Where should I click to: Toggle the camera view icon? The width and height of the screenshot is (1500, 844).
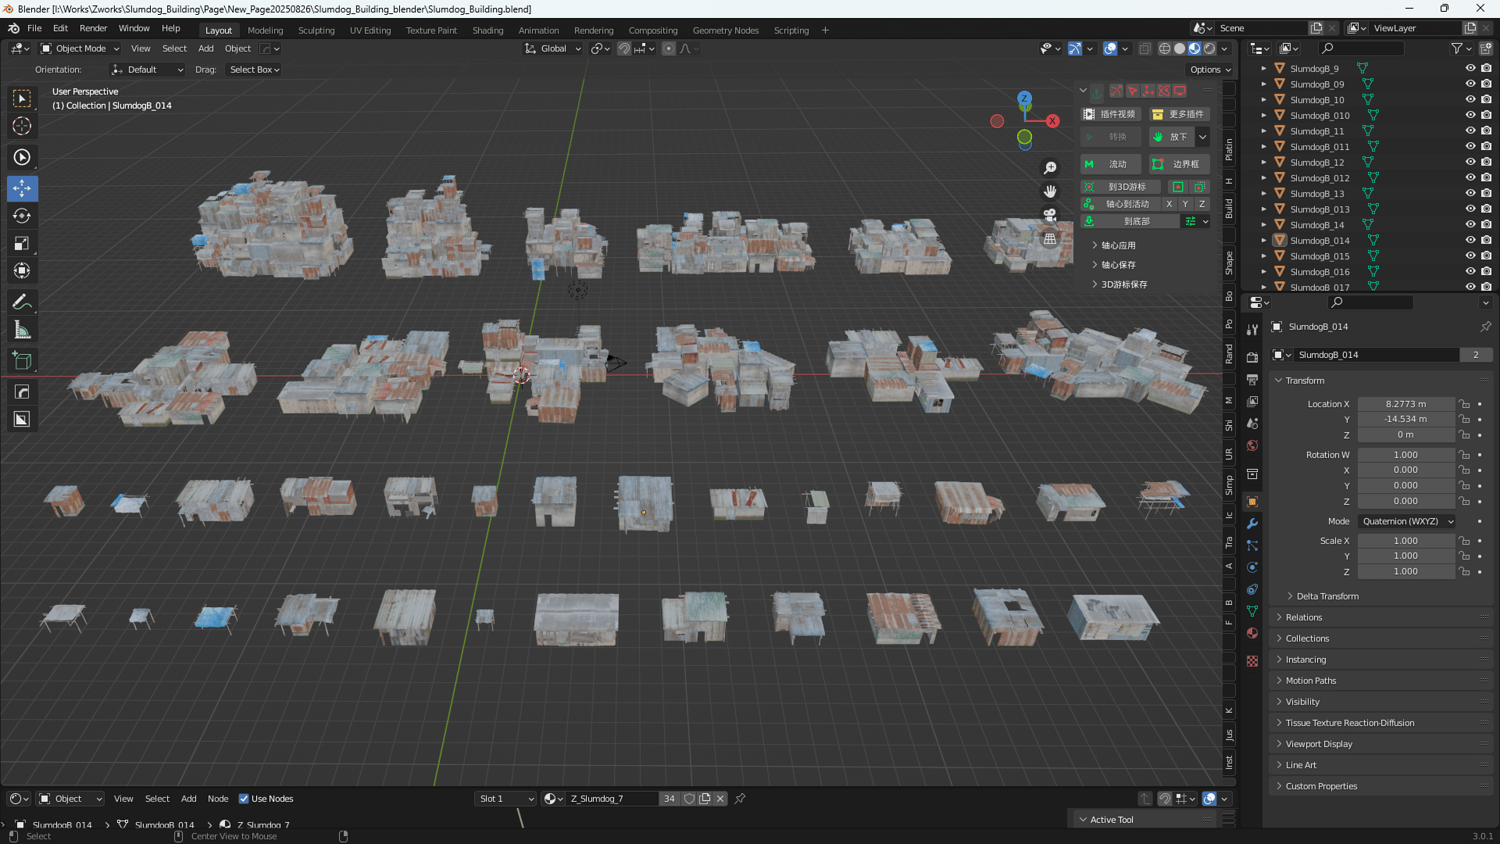1050,215
